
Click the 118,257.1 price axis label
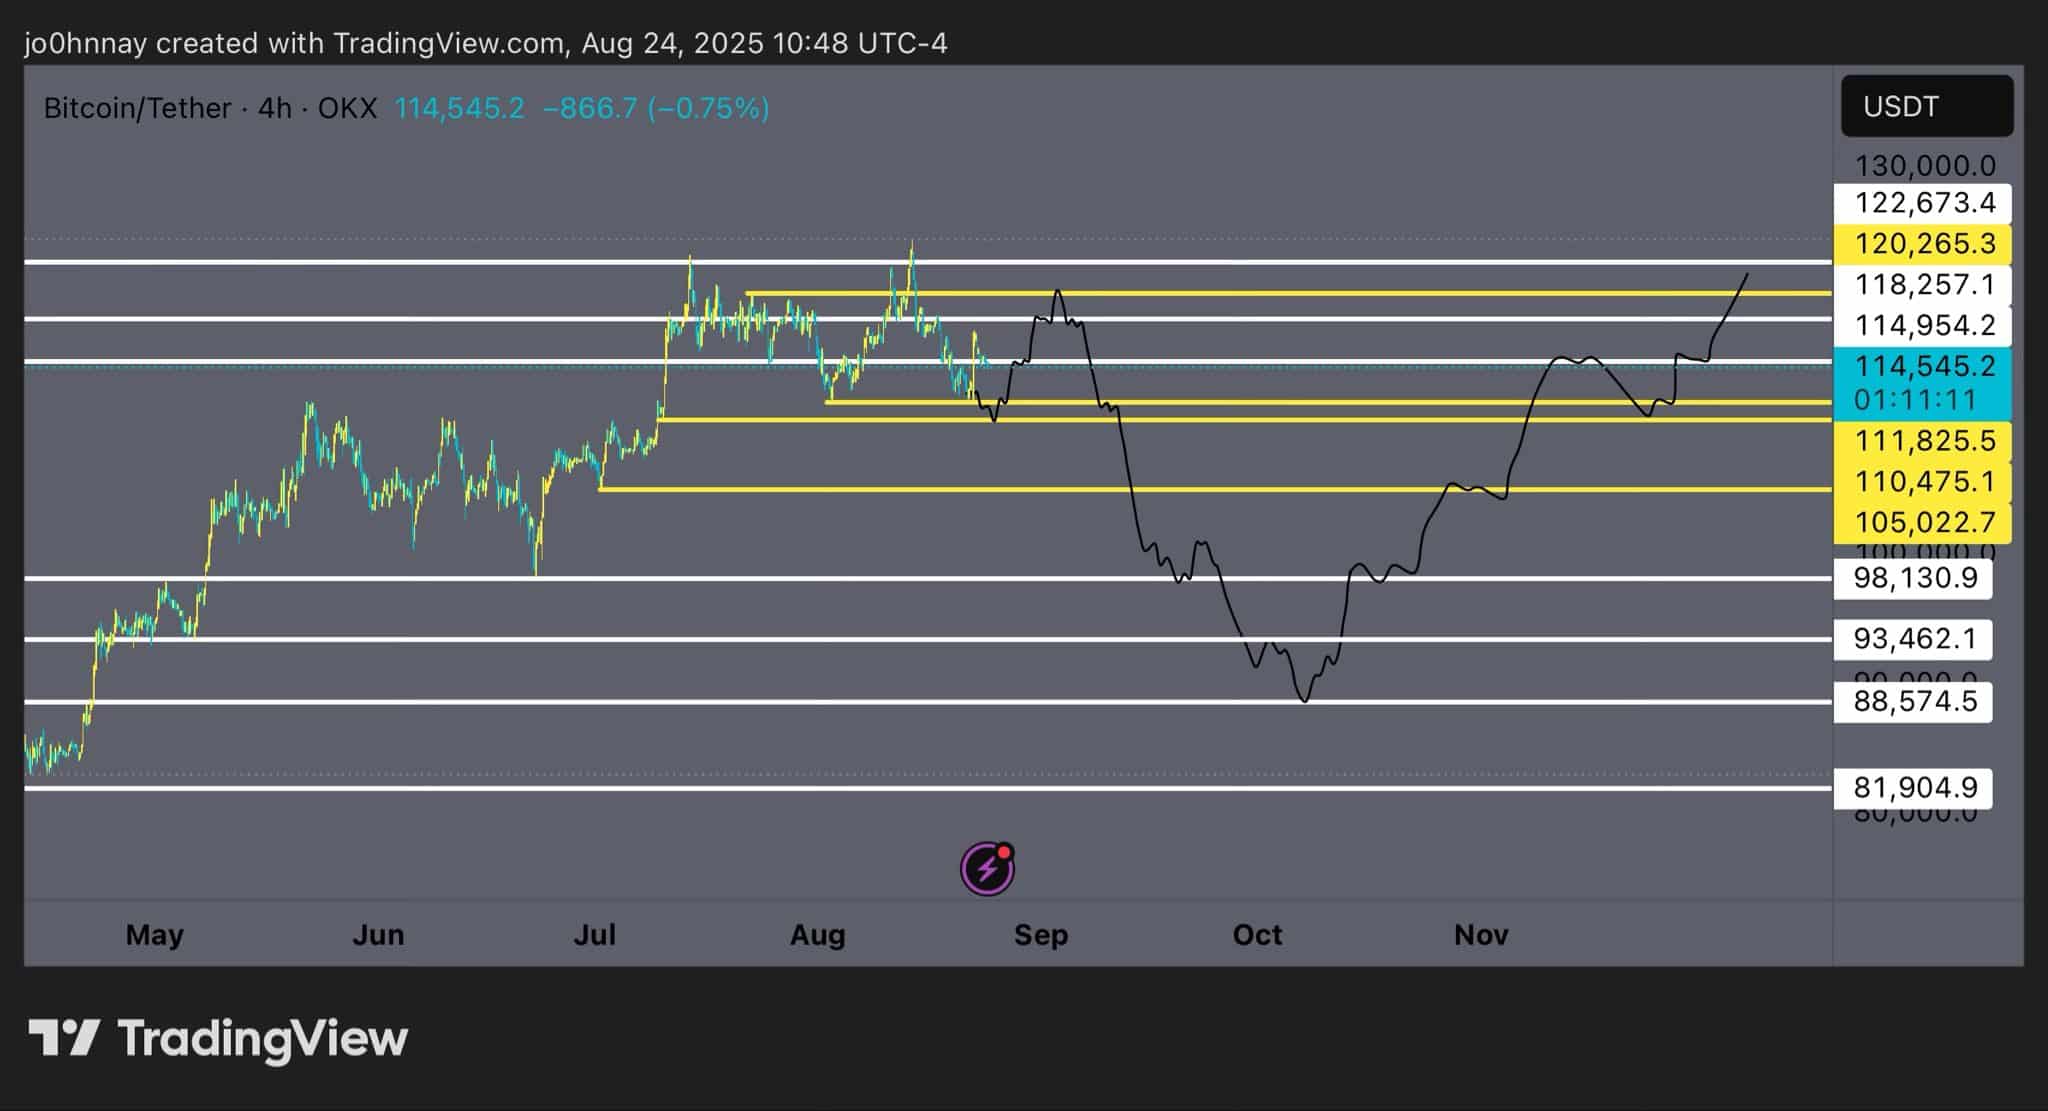(1912, 283)
